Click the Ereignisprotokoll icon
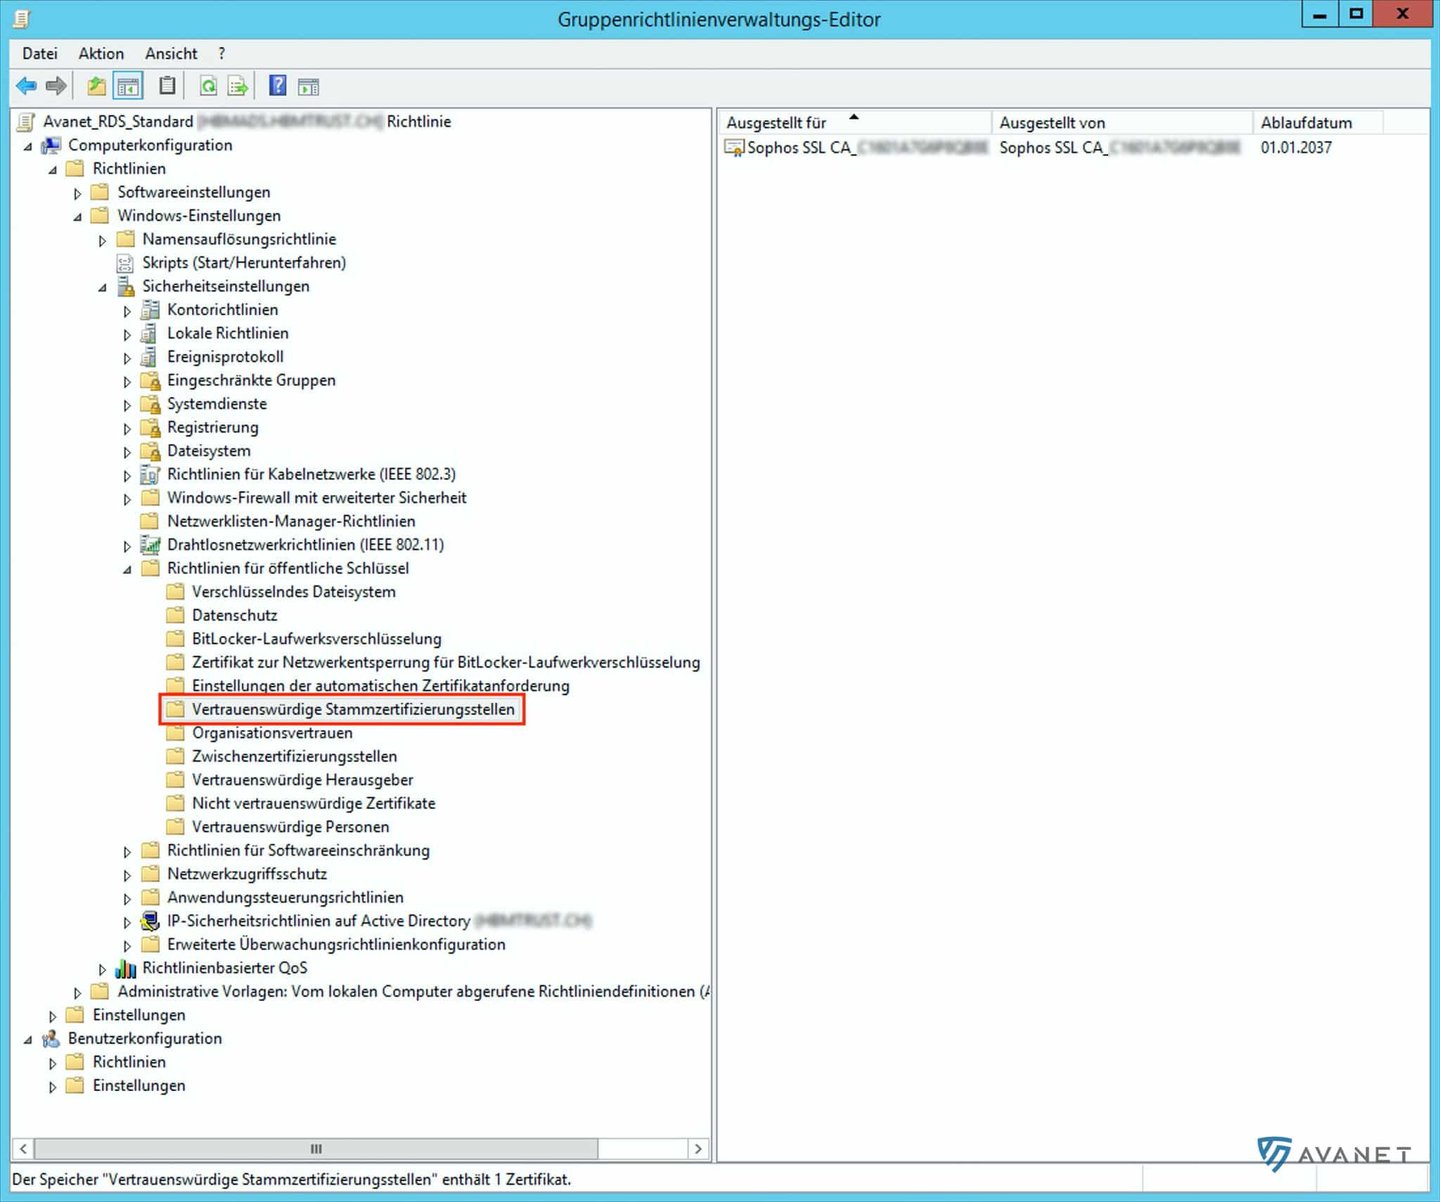 point(150,357)
